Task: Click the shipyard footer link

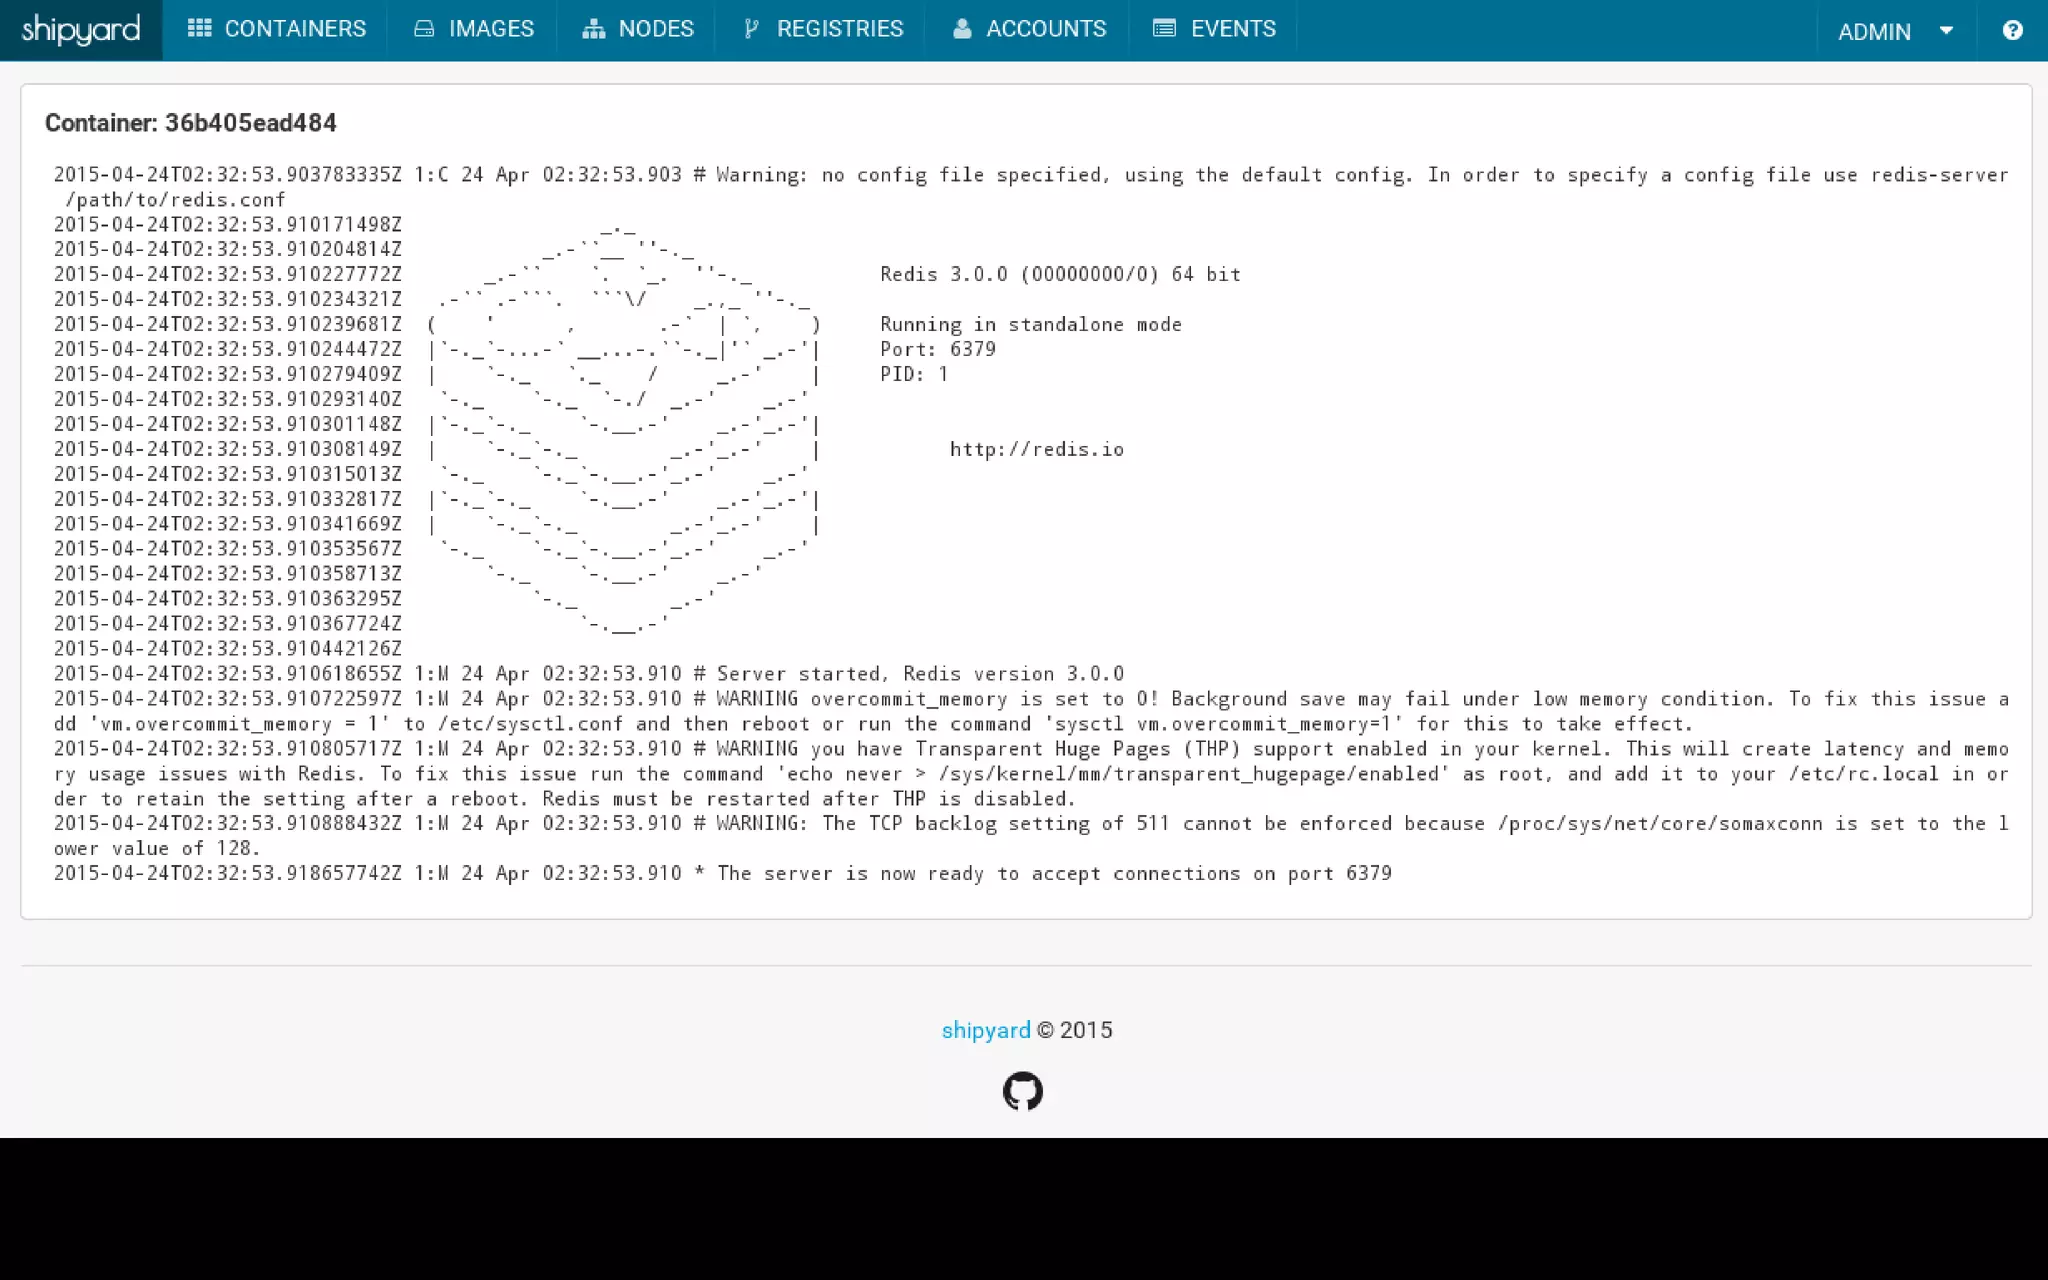Action: tap(985, 1030)
